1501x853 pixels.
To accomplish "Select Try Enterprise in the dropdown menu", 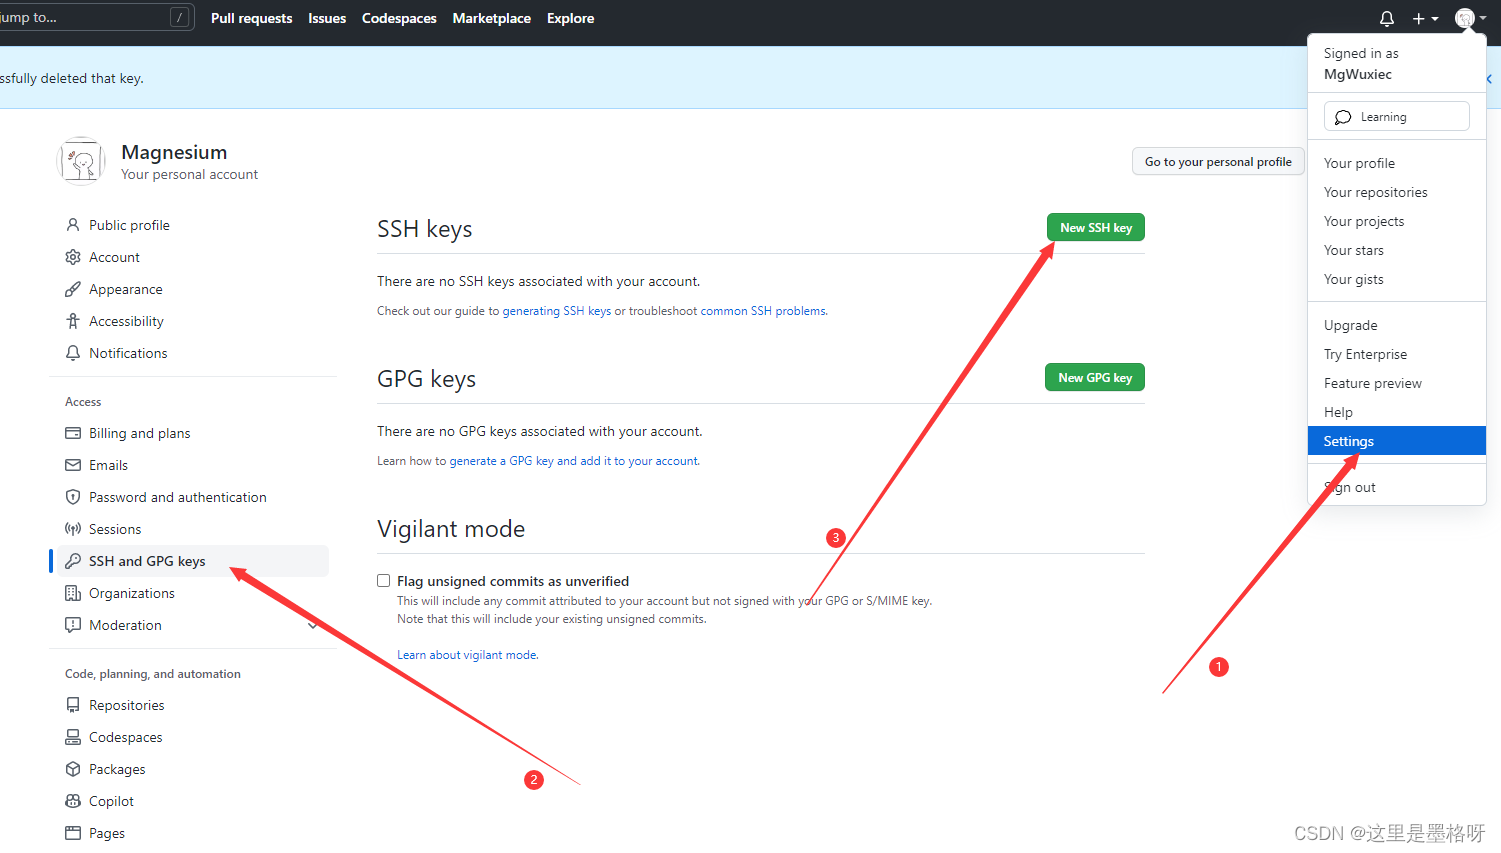I will tap(1397, 354).
